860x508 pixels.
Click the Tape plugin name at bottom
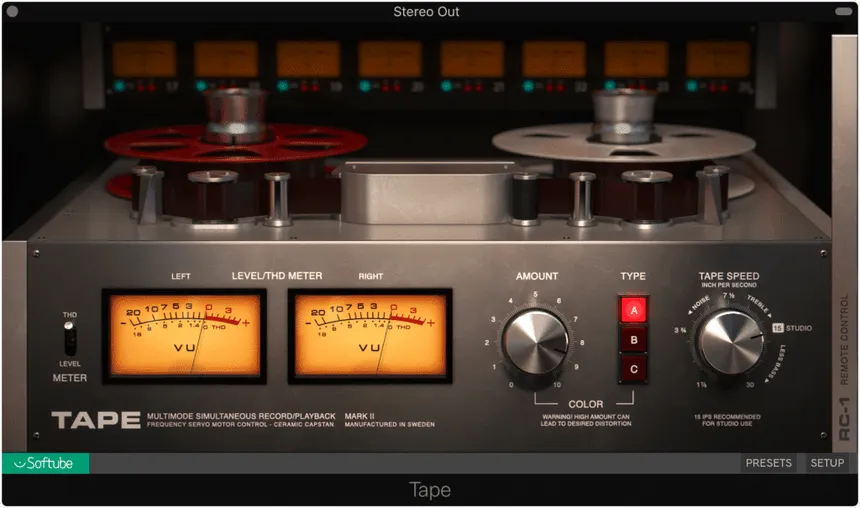(430, 490)
